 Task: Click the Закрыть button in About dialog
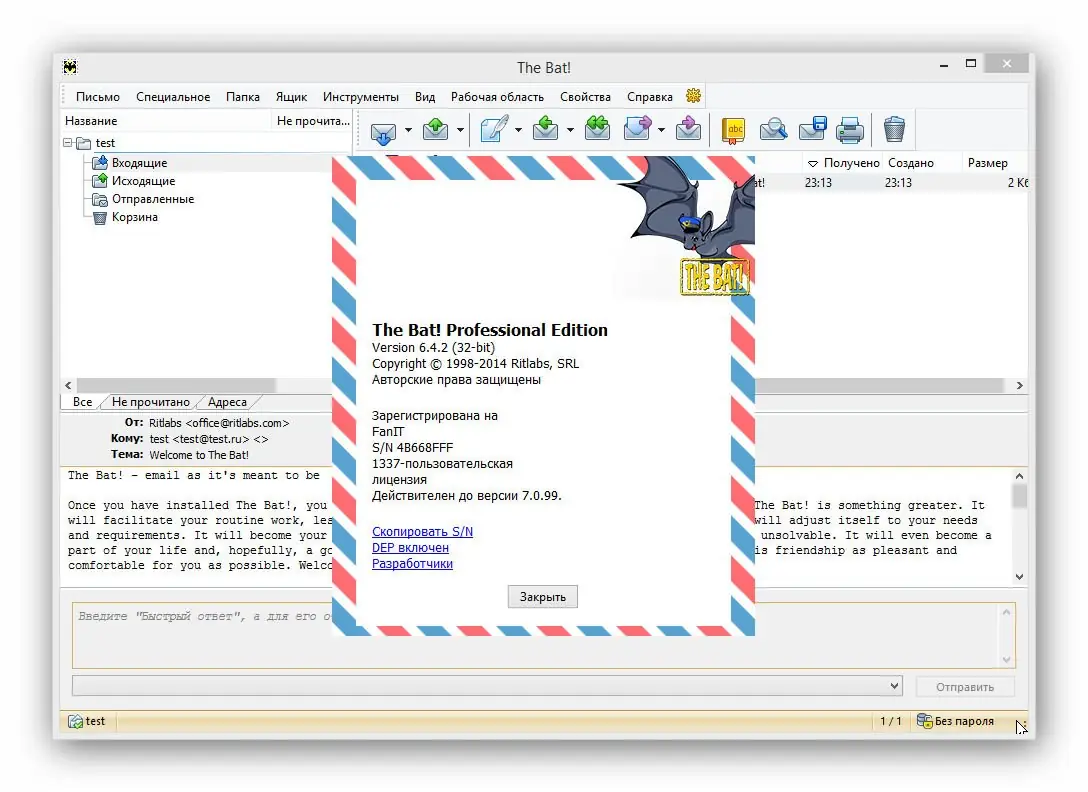[543, 597]
